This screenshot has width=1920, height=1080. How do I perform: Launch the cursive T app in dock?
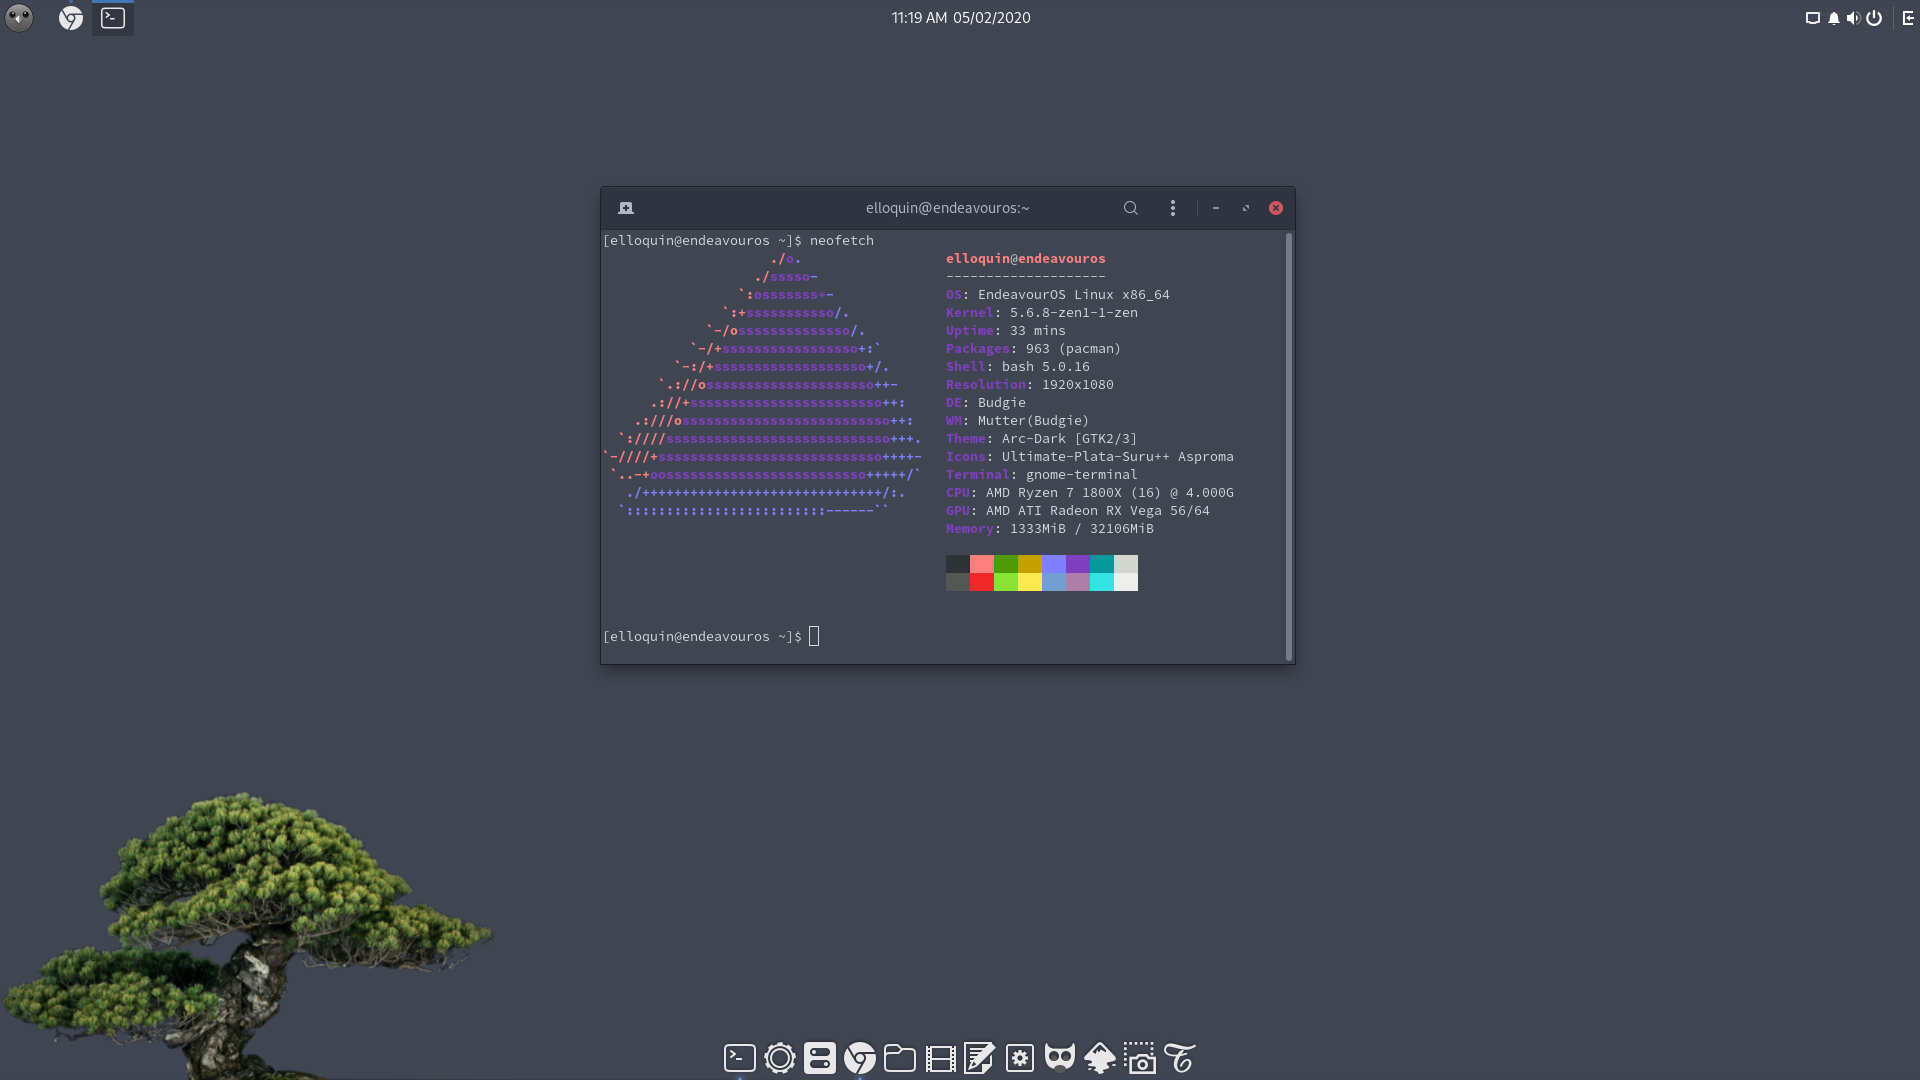click(x=1180, y=1058)
